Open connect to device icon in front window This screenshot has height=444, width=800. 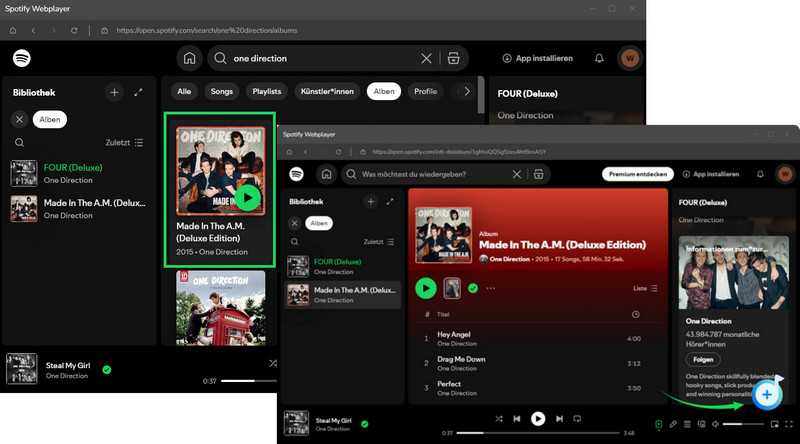[x=702, y=424]
